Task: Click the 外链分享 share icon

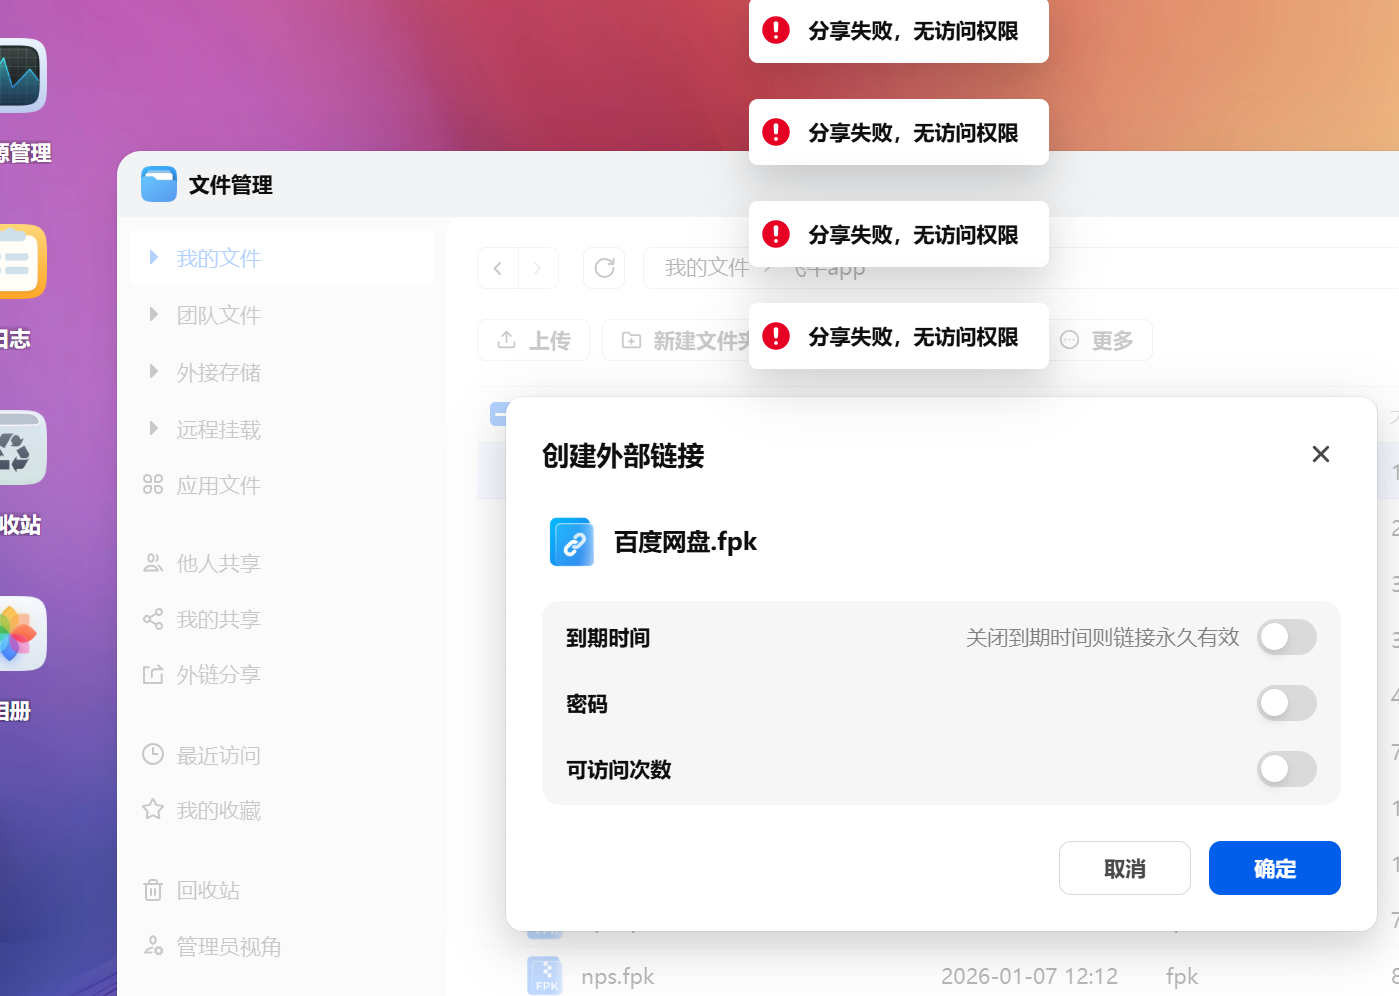Action: (152, 674)
